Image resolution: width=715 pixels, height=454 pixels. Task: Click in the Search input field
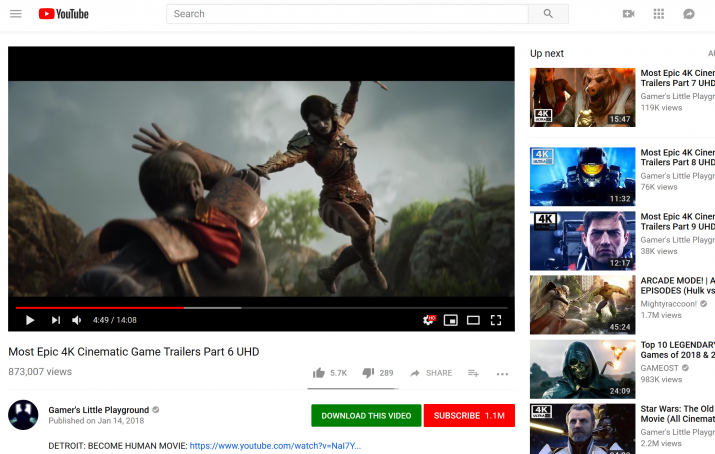[x=347, y=14]
